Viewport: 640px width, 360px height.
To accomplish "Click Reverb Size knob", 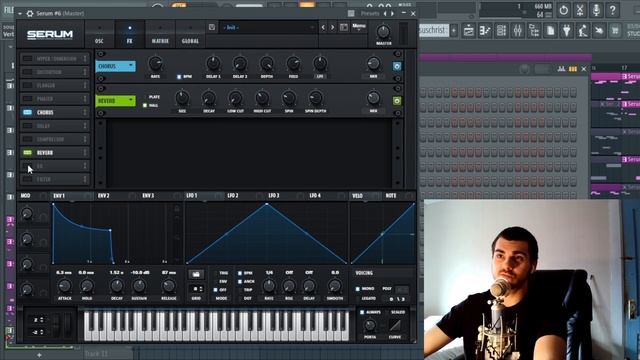I will point(182,98).
